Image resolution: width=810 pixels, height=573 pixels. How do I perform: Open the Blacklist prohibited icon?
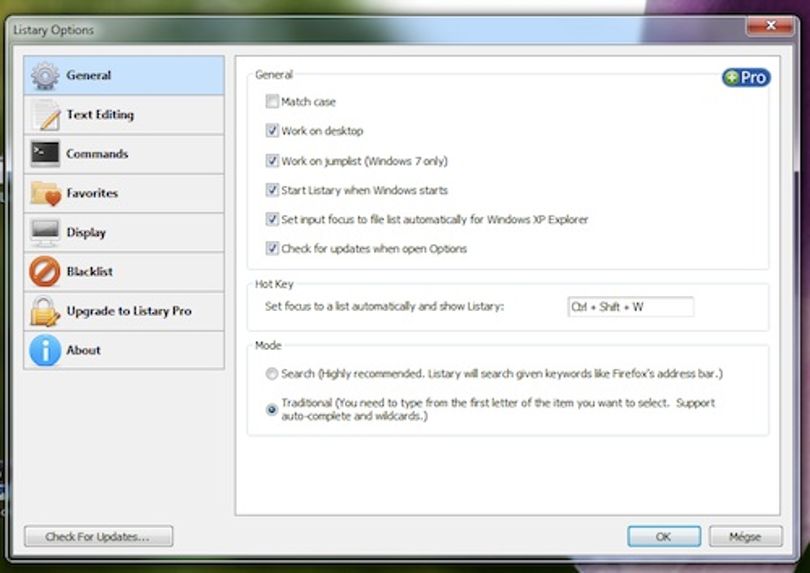(45, 271)
